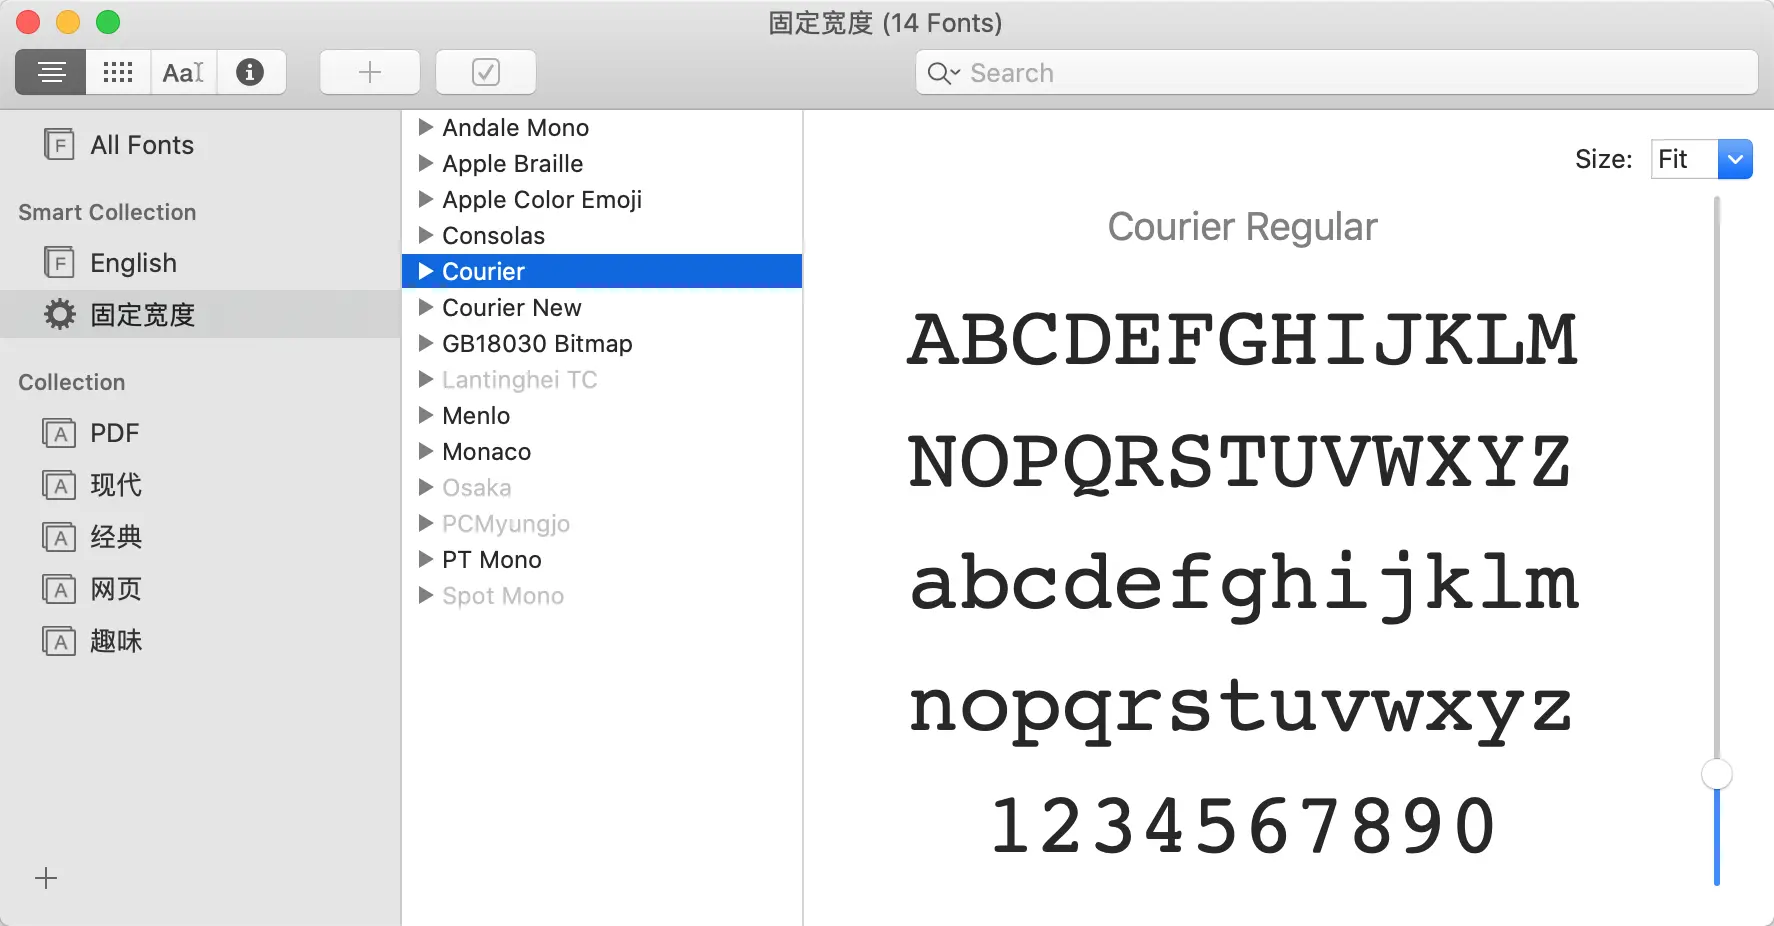Switch to the repertoire grid view
Image resolution: width=1774 pixels, height=926 pixels.
coord(118,72)
